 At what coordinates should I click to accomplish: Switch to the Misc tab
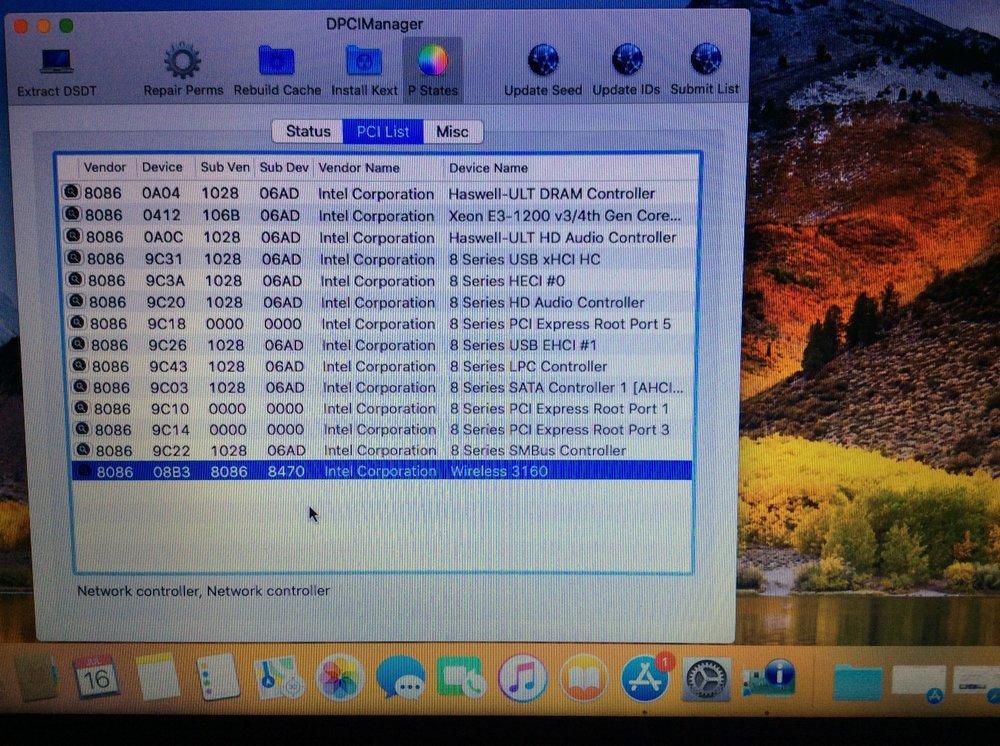(x=452, y=131)
